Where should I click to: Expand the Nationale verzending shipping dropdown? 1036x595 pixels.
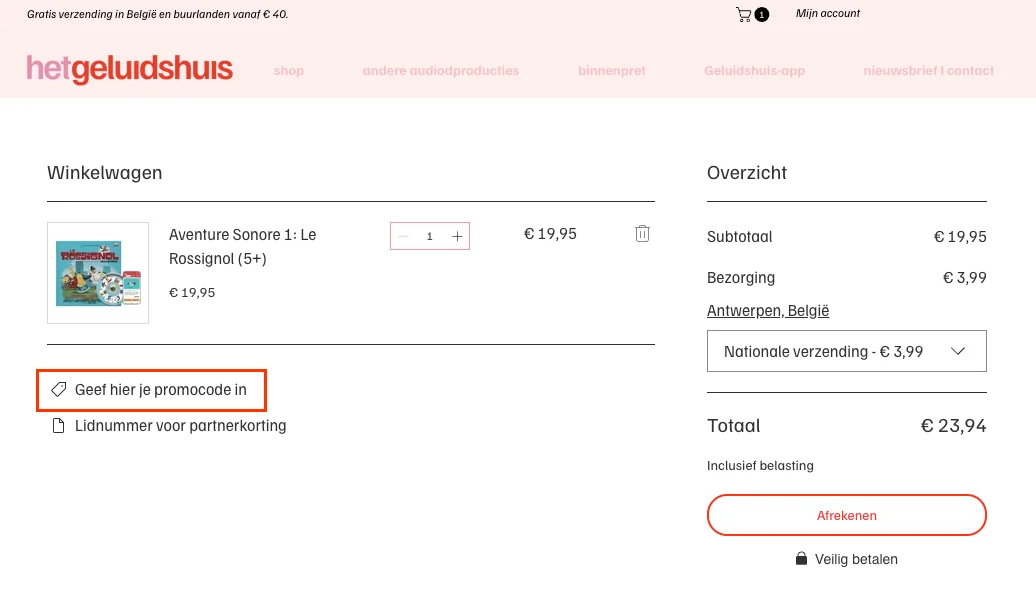click(x=846, y=351)
